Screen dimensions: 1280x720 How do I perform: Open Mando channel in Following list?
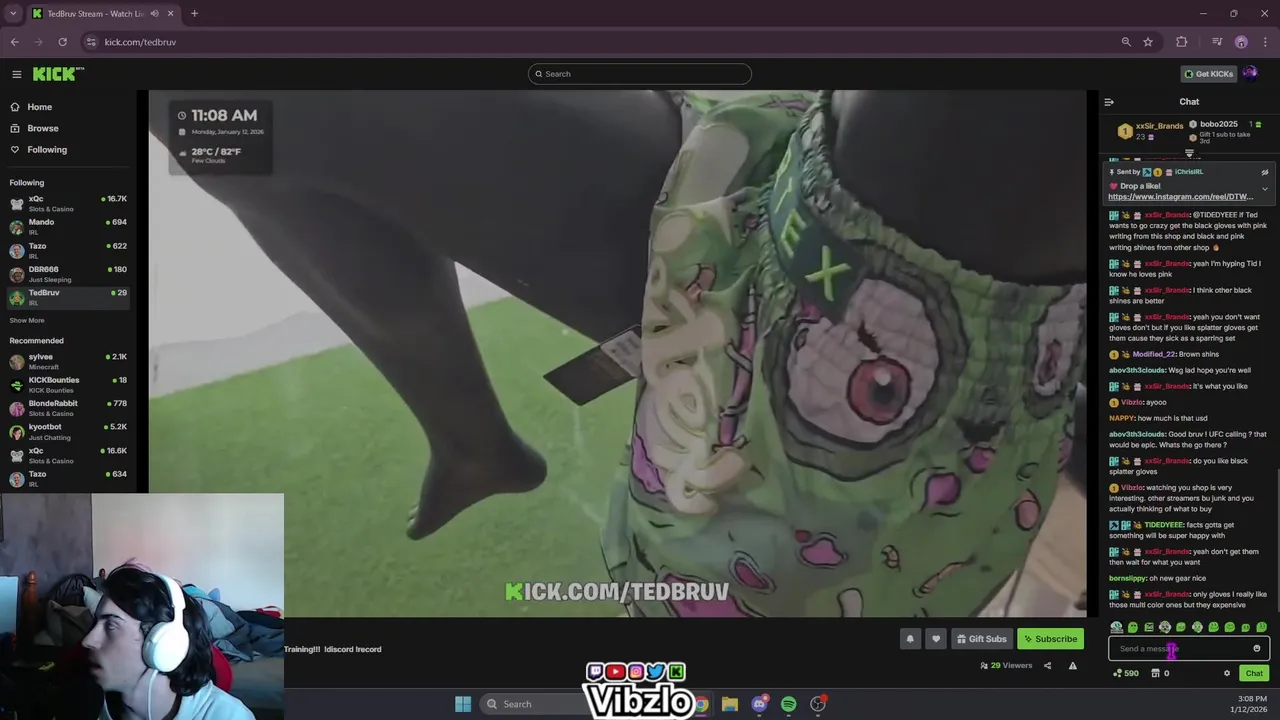tap(68, 226)
